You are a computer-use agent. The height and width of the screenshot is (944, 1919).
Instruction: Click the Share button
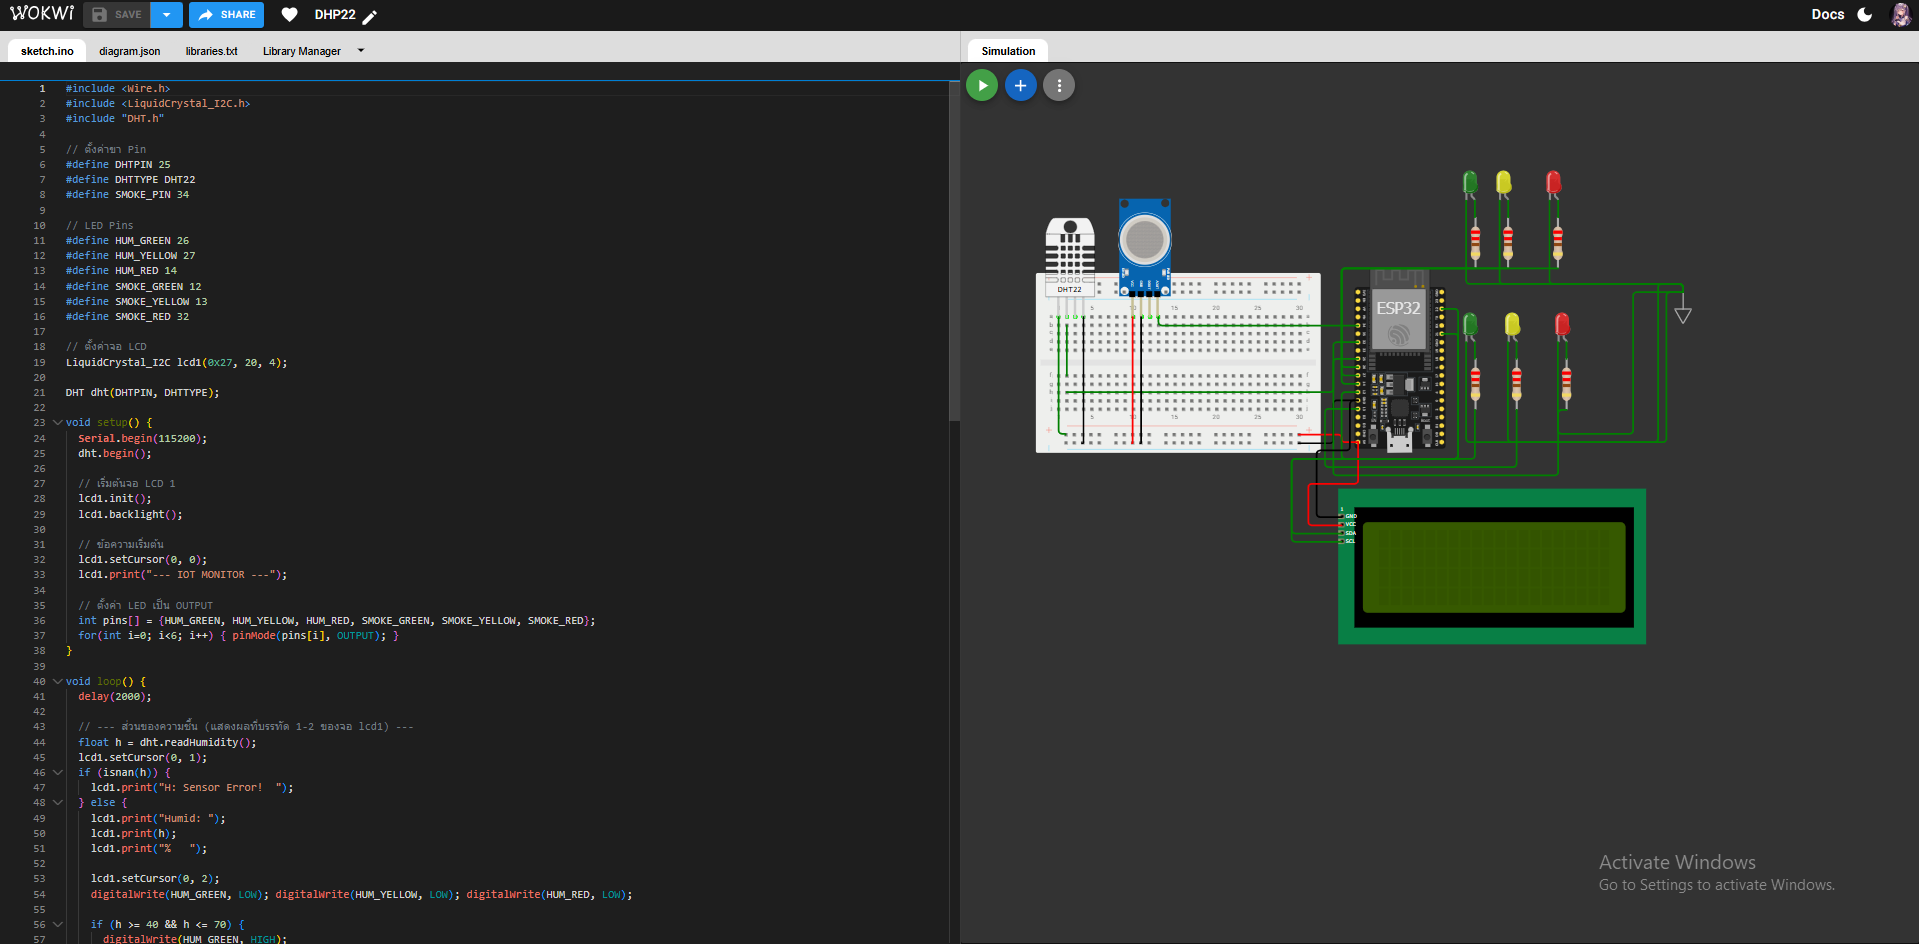coord(227,15)
